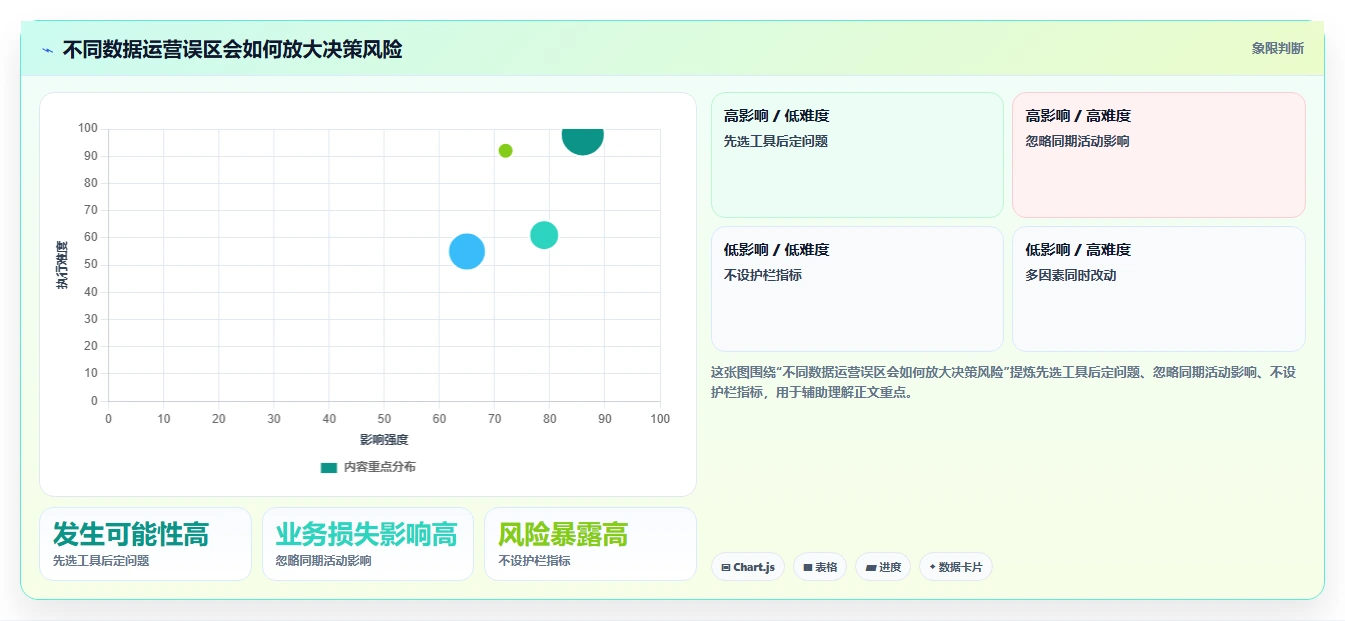Select the 低影响 / 高难度 quadrant card
The image size is (1345, 621).
1158,289
